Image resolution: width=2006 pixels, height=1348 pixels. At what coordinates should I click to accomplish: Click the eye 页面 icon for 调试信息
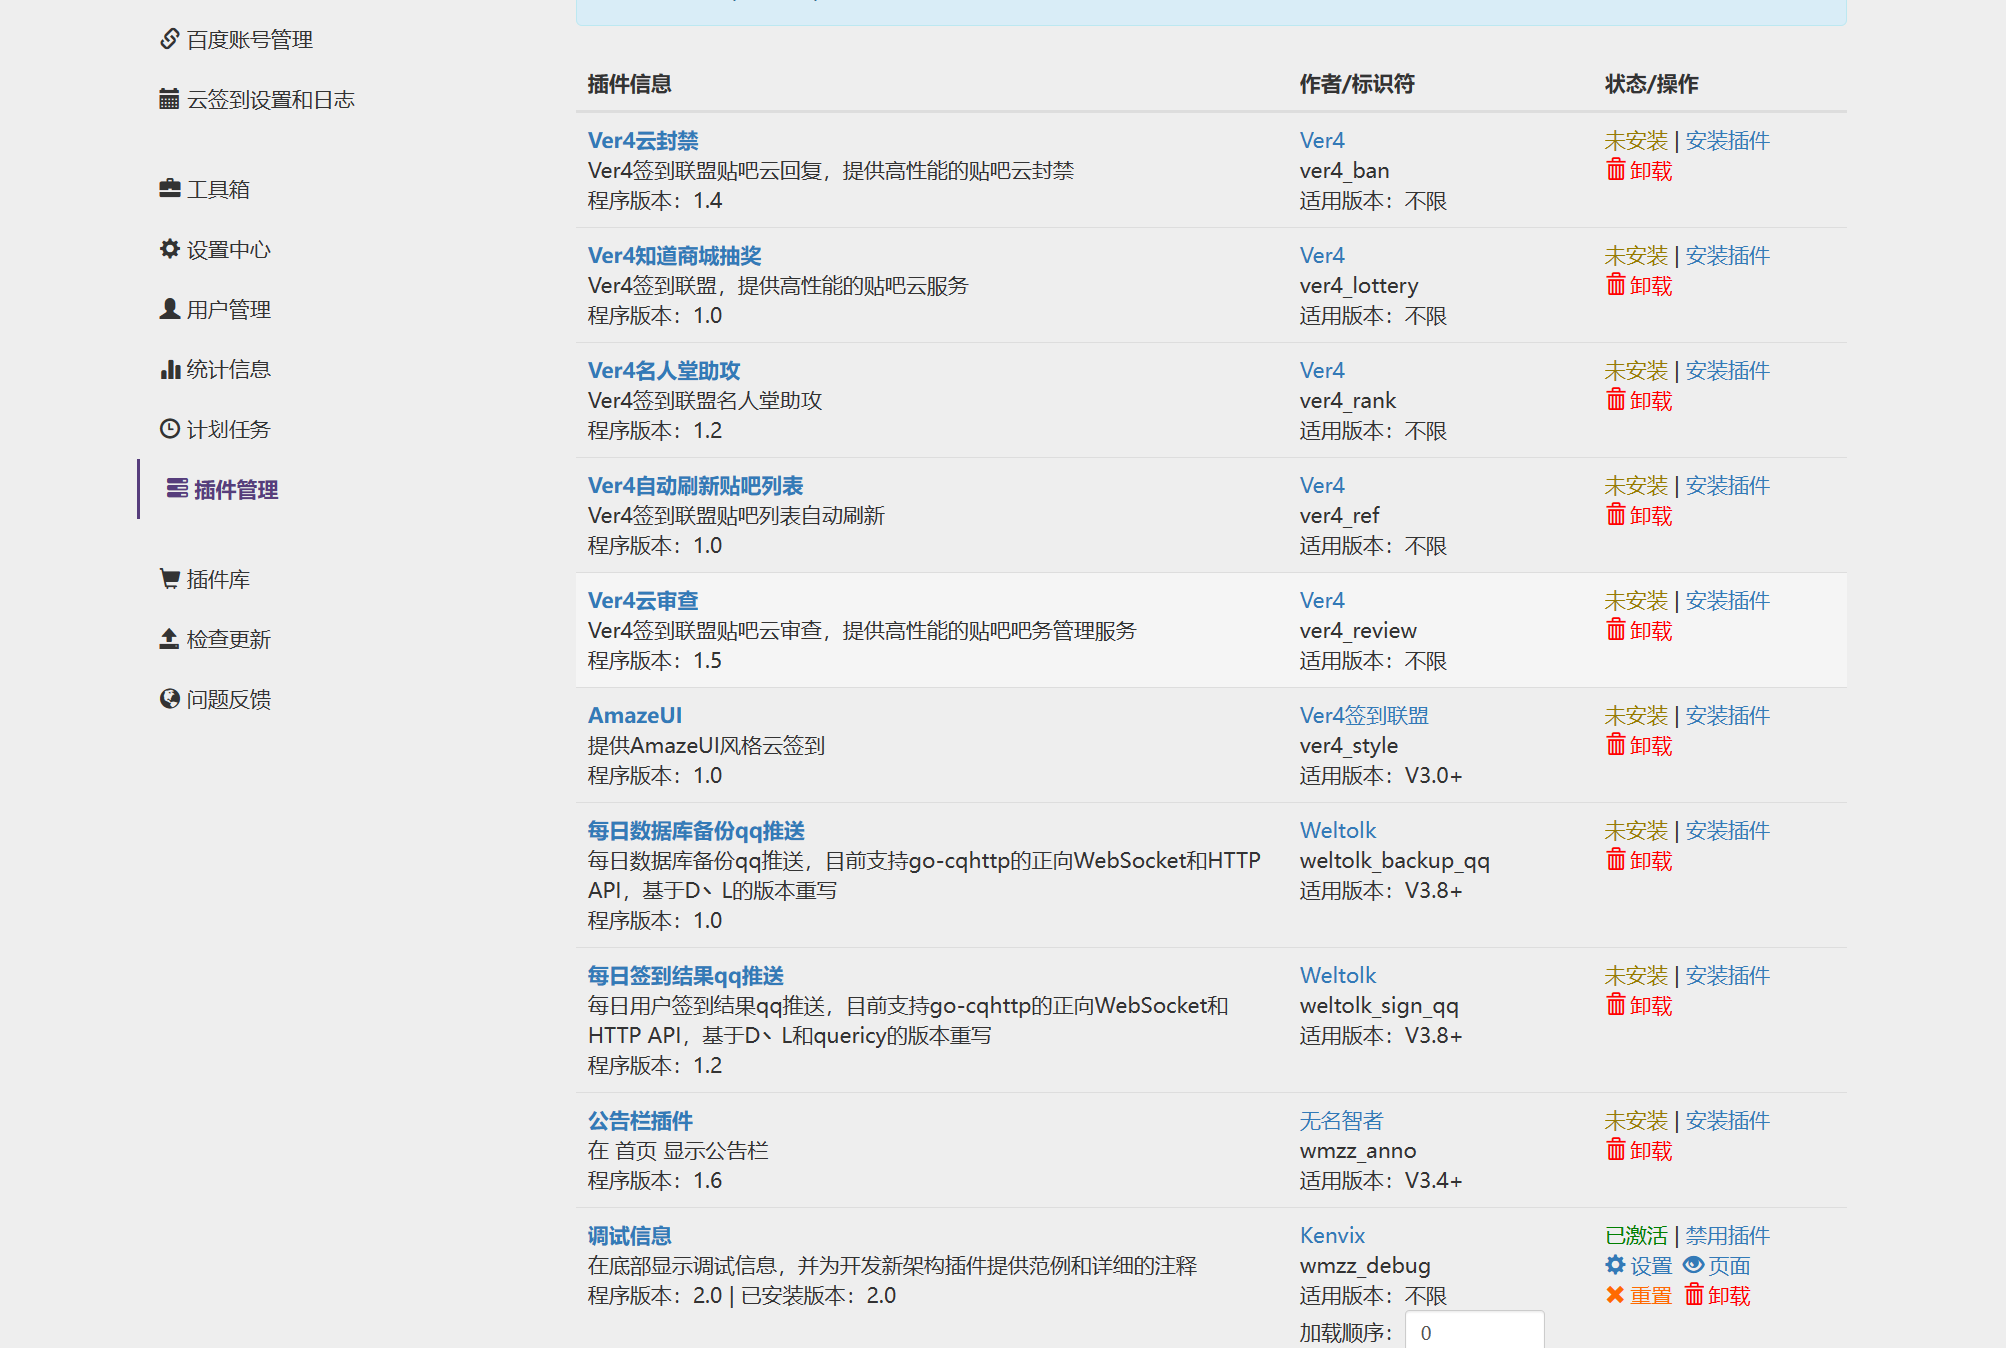pyautogui.click(x=1693, y=1265)
